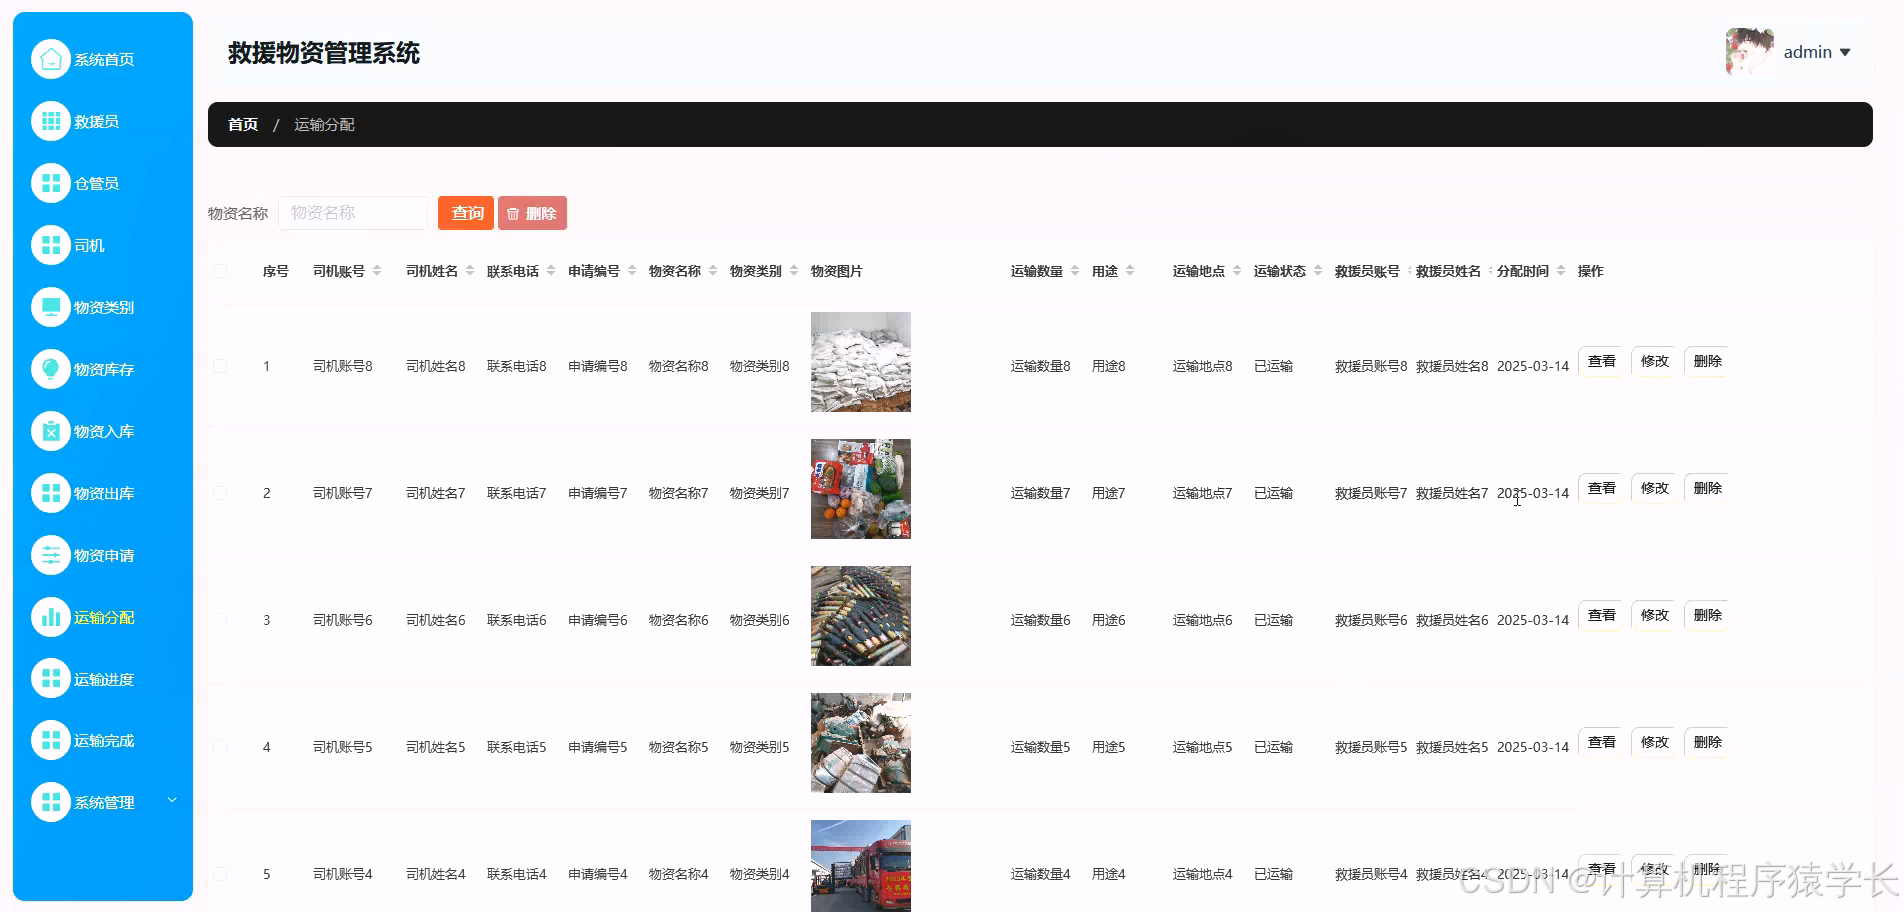Sort by 分配时间 column arrows
The width and height of the screenshot is (1904, 912).
click(1561, 271)
